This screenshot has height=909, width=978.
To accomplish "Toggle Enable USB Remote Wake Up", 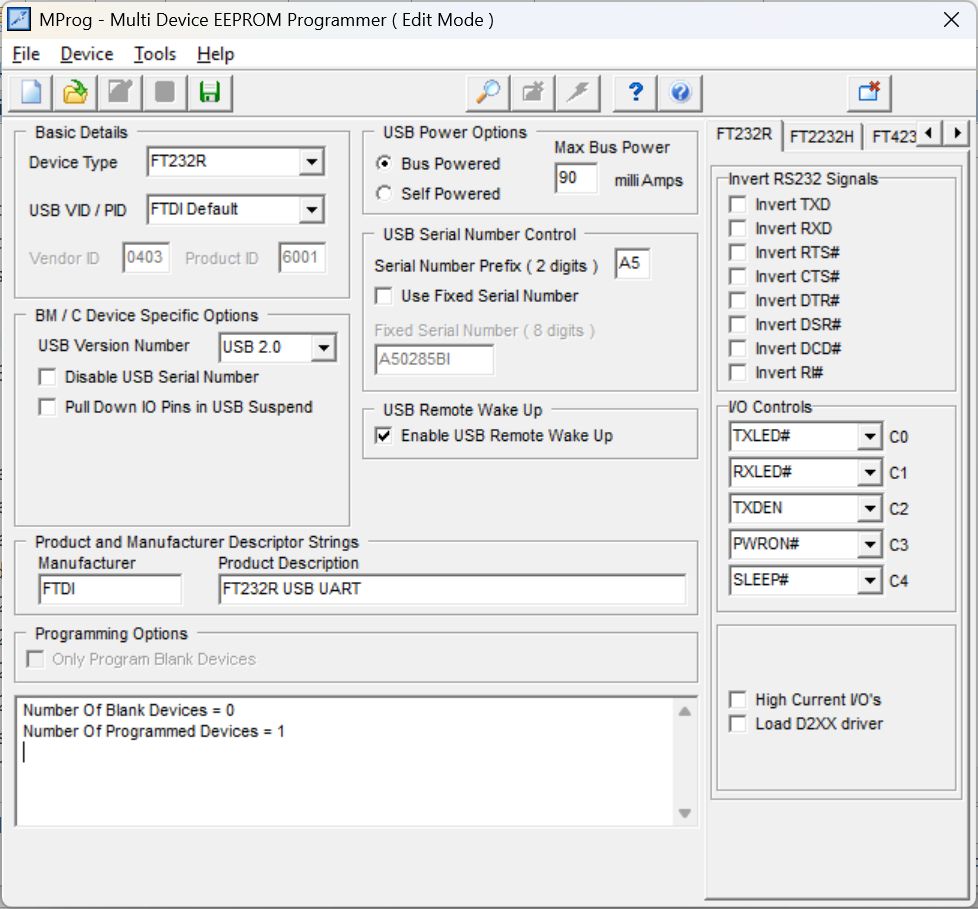I will (x=383, y=436).
